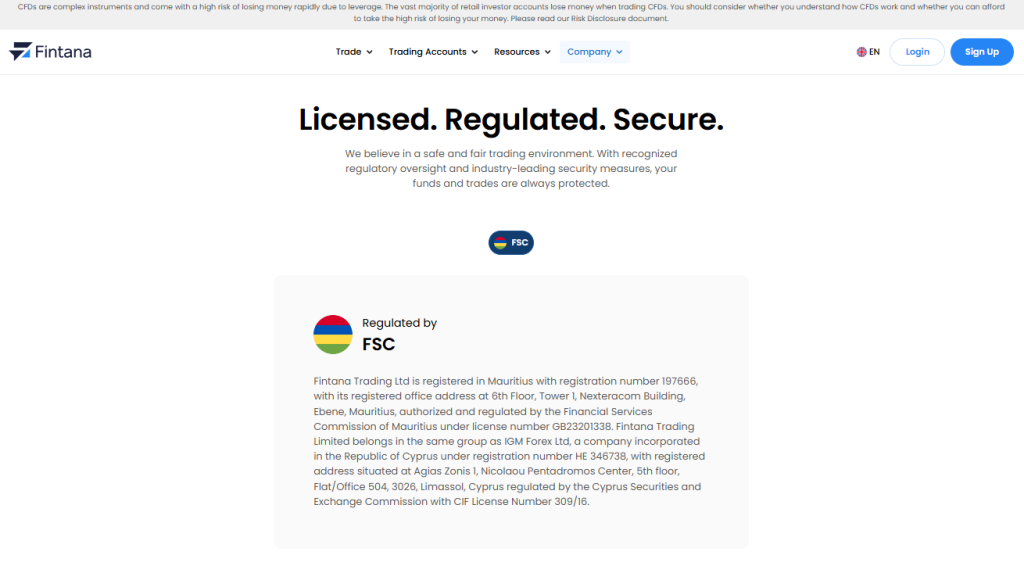Click the arrow next to Company
This screenshot has width=1024, height=573.
pyautogui.click(x=620, y=52)
